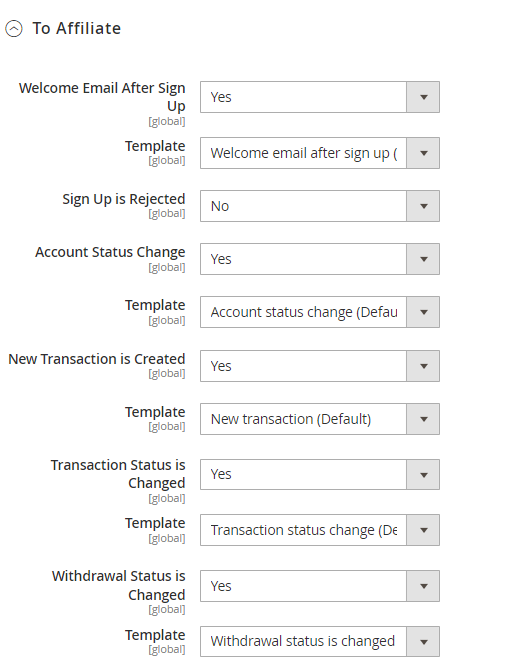Open the New transaction (Default) template dropdown
This screenshot has height=671, width=508.
[x=320, y=419]
